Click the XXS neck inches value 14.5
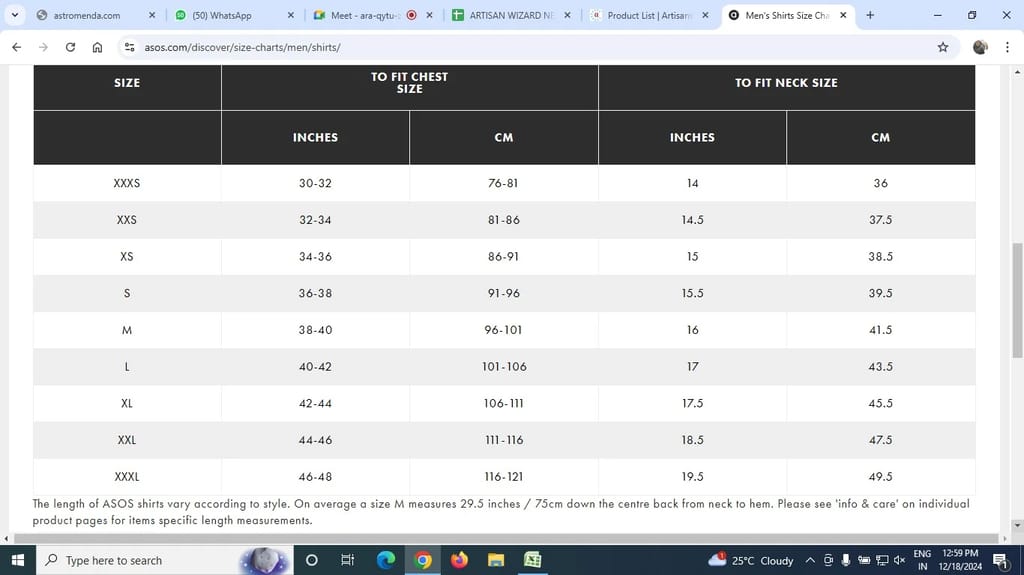1024x575 pixels. [692, 220]
